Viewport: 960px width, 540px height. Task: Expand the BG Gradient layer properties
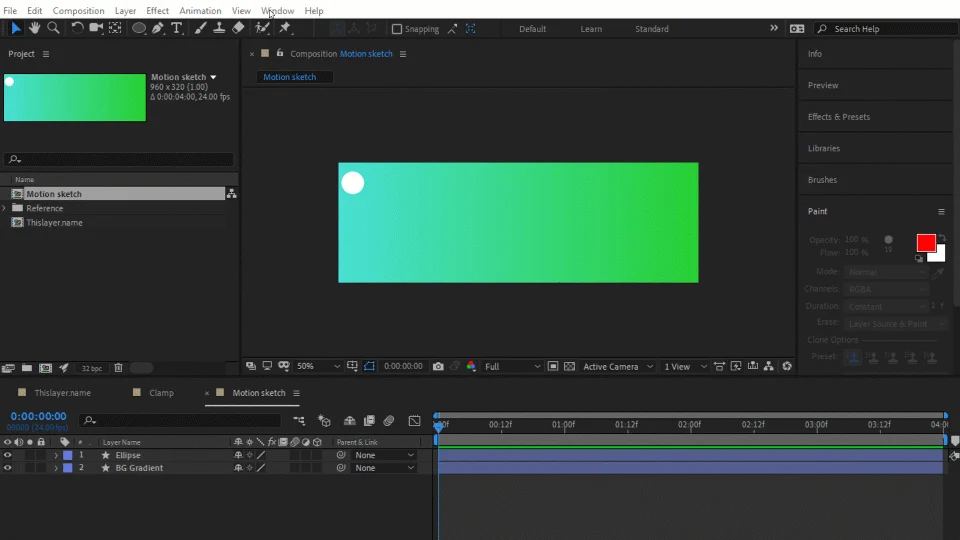[56, 468]
